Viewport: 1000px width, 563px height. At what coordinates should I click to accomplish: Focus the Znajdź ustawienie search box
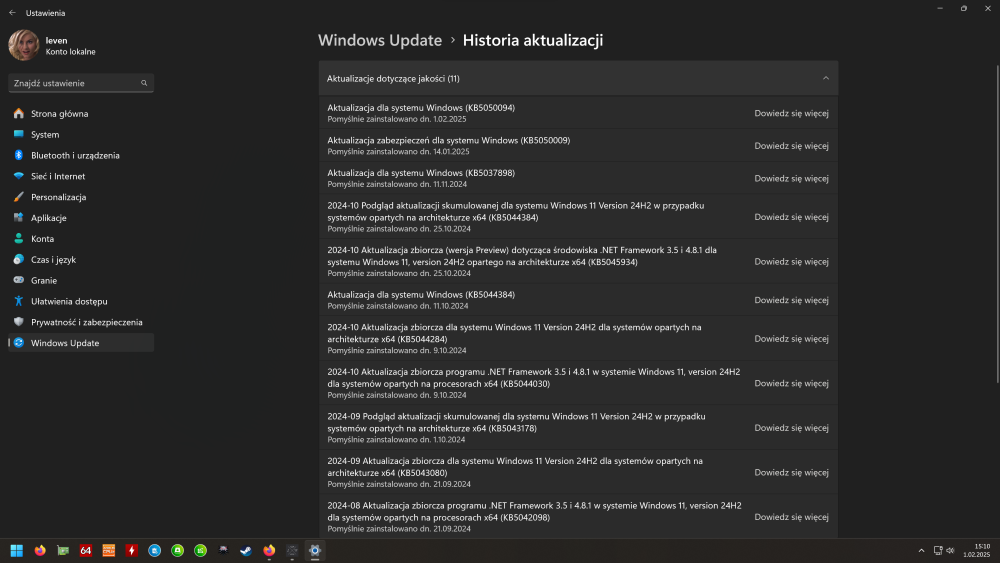81,83
